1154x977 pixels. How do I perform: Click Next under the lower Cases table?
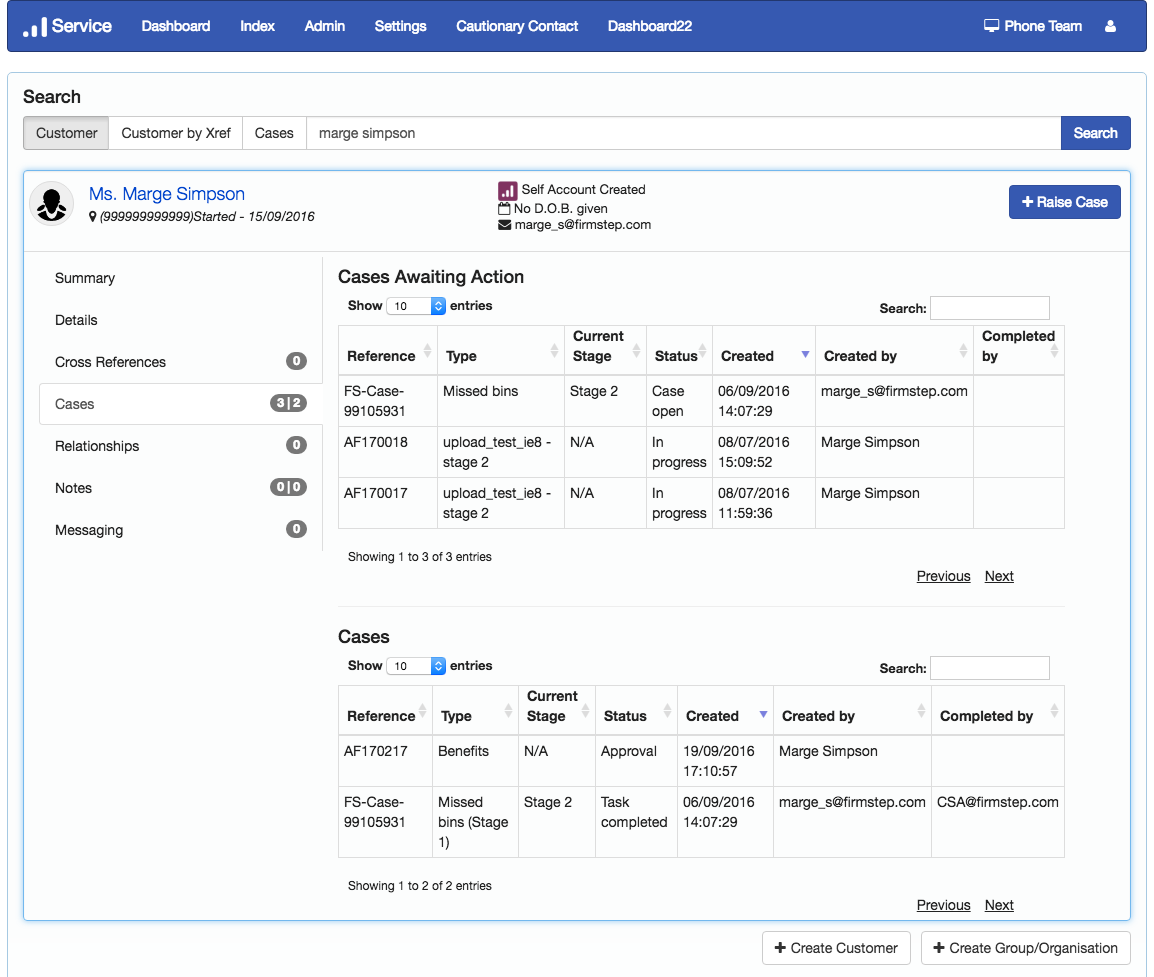tap(999, 905)
